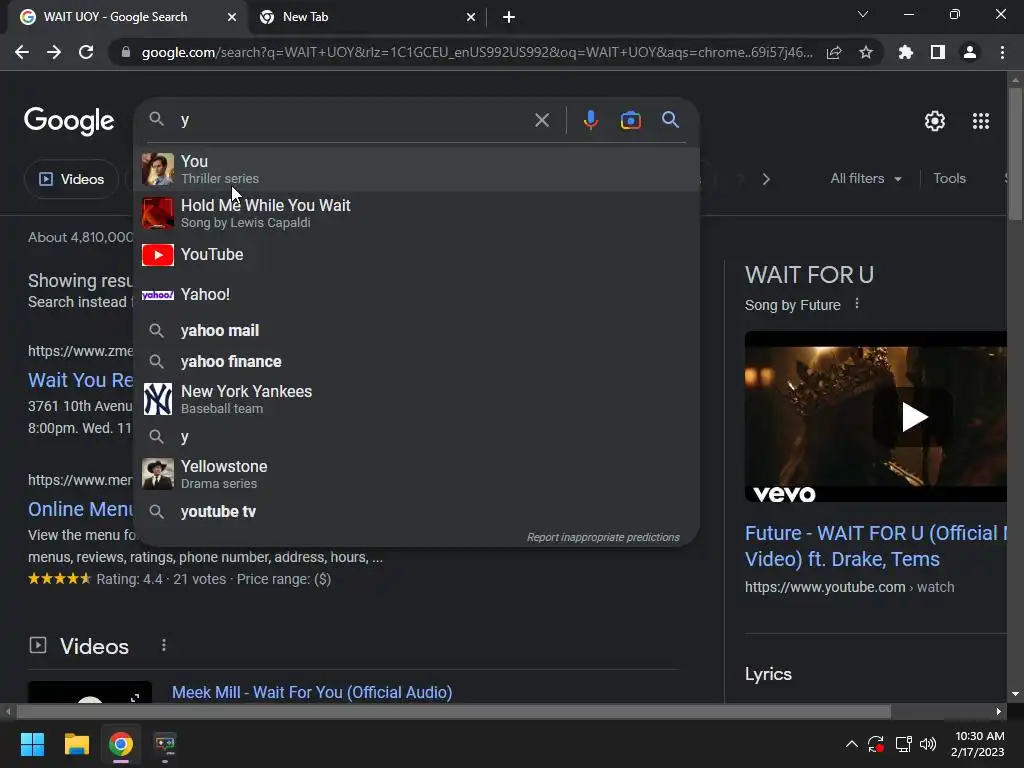Submit search with magnifier button
This screenshot has height=768, width=1024.
pos(671,120)
